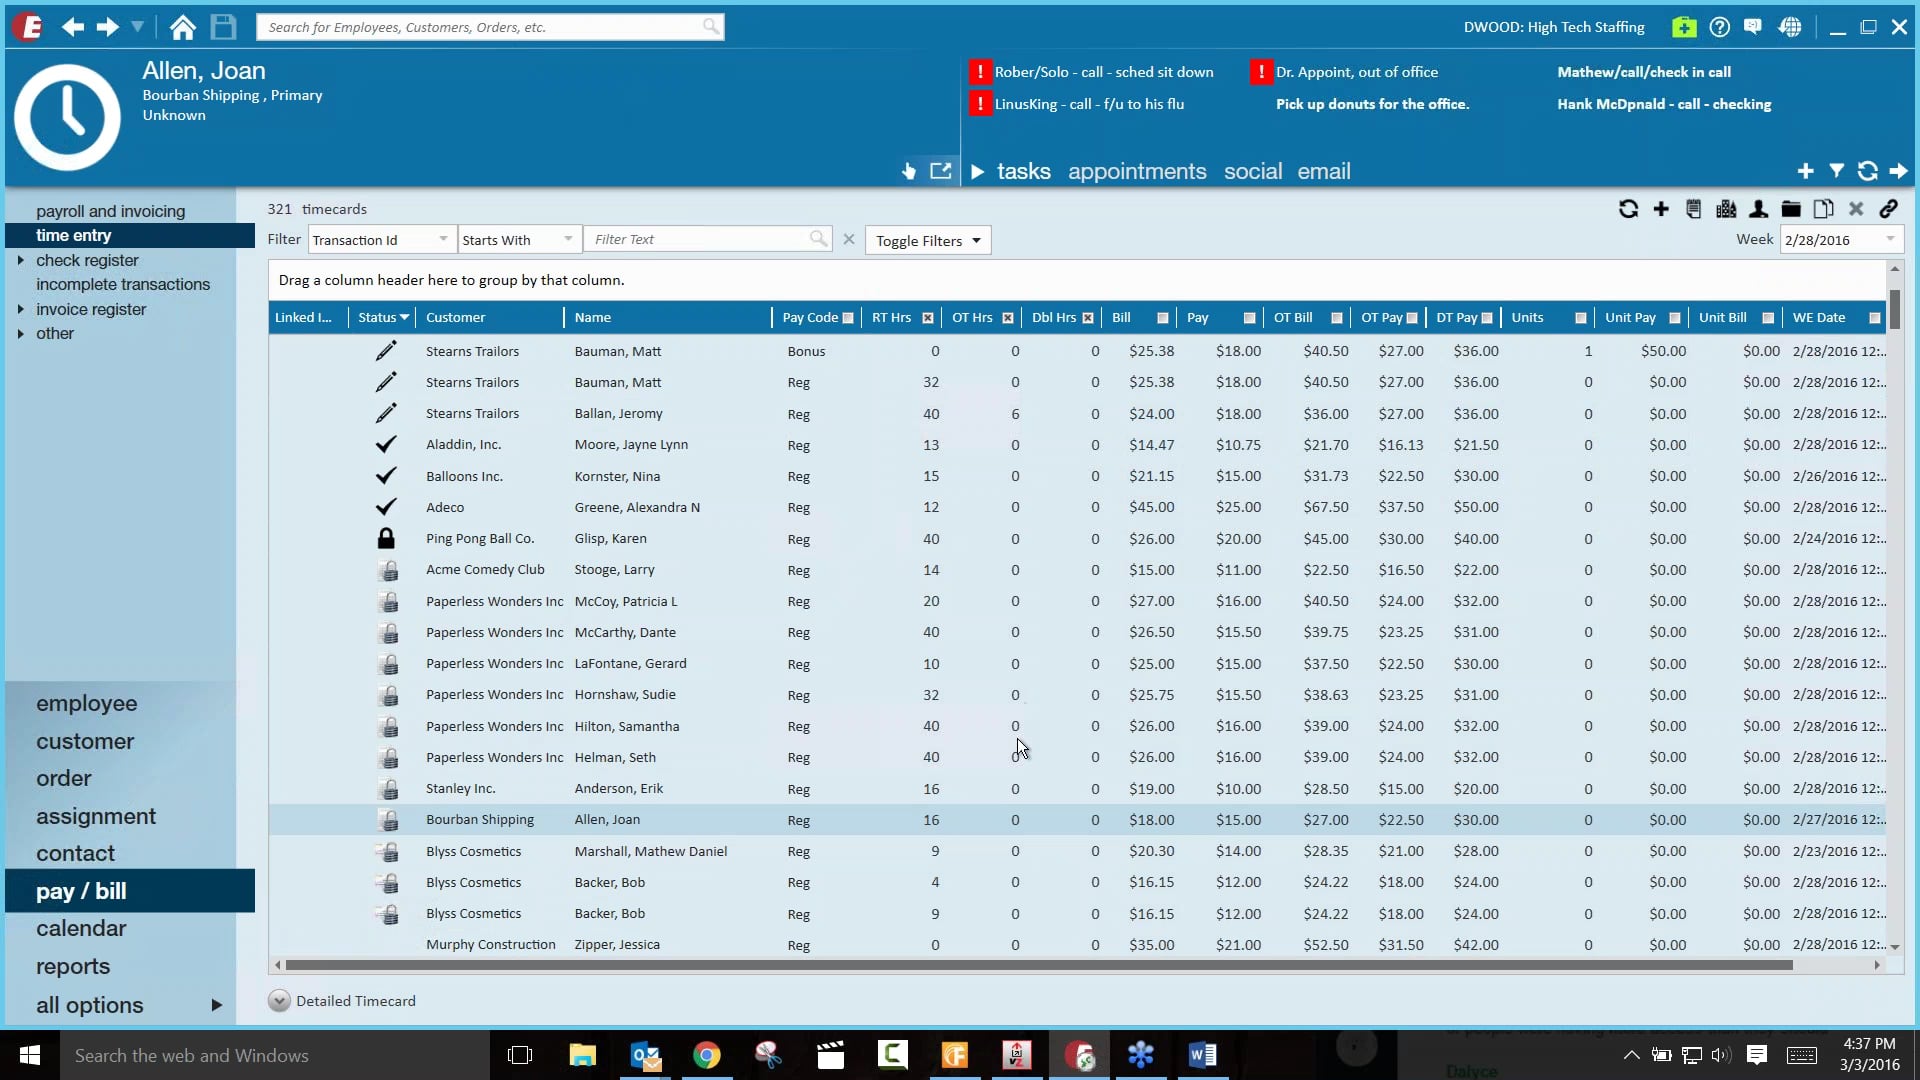Image resolution: width=1920 pixels, height=1080 pixels.
Task: Toggle the filter box on the Bill column
Action: click(x=1162, y=317)
